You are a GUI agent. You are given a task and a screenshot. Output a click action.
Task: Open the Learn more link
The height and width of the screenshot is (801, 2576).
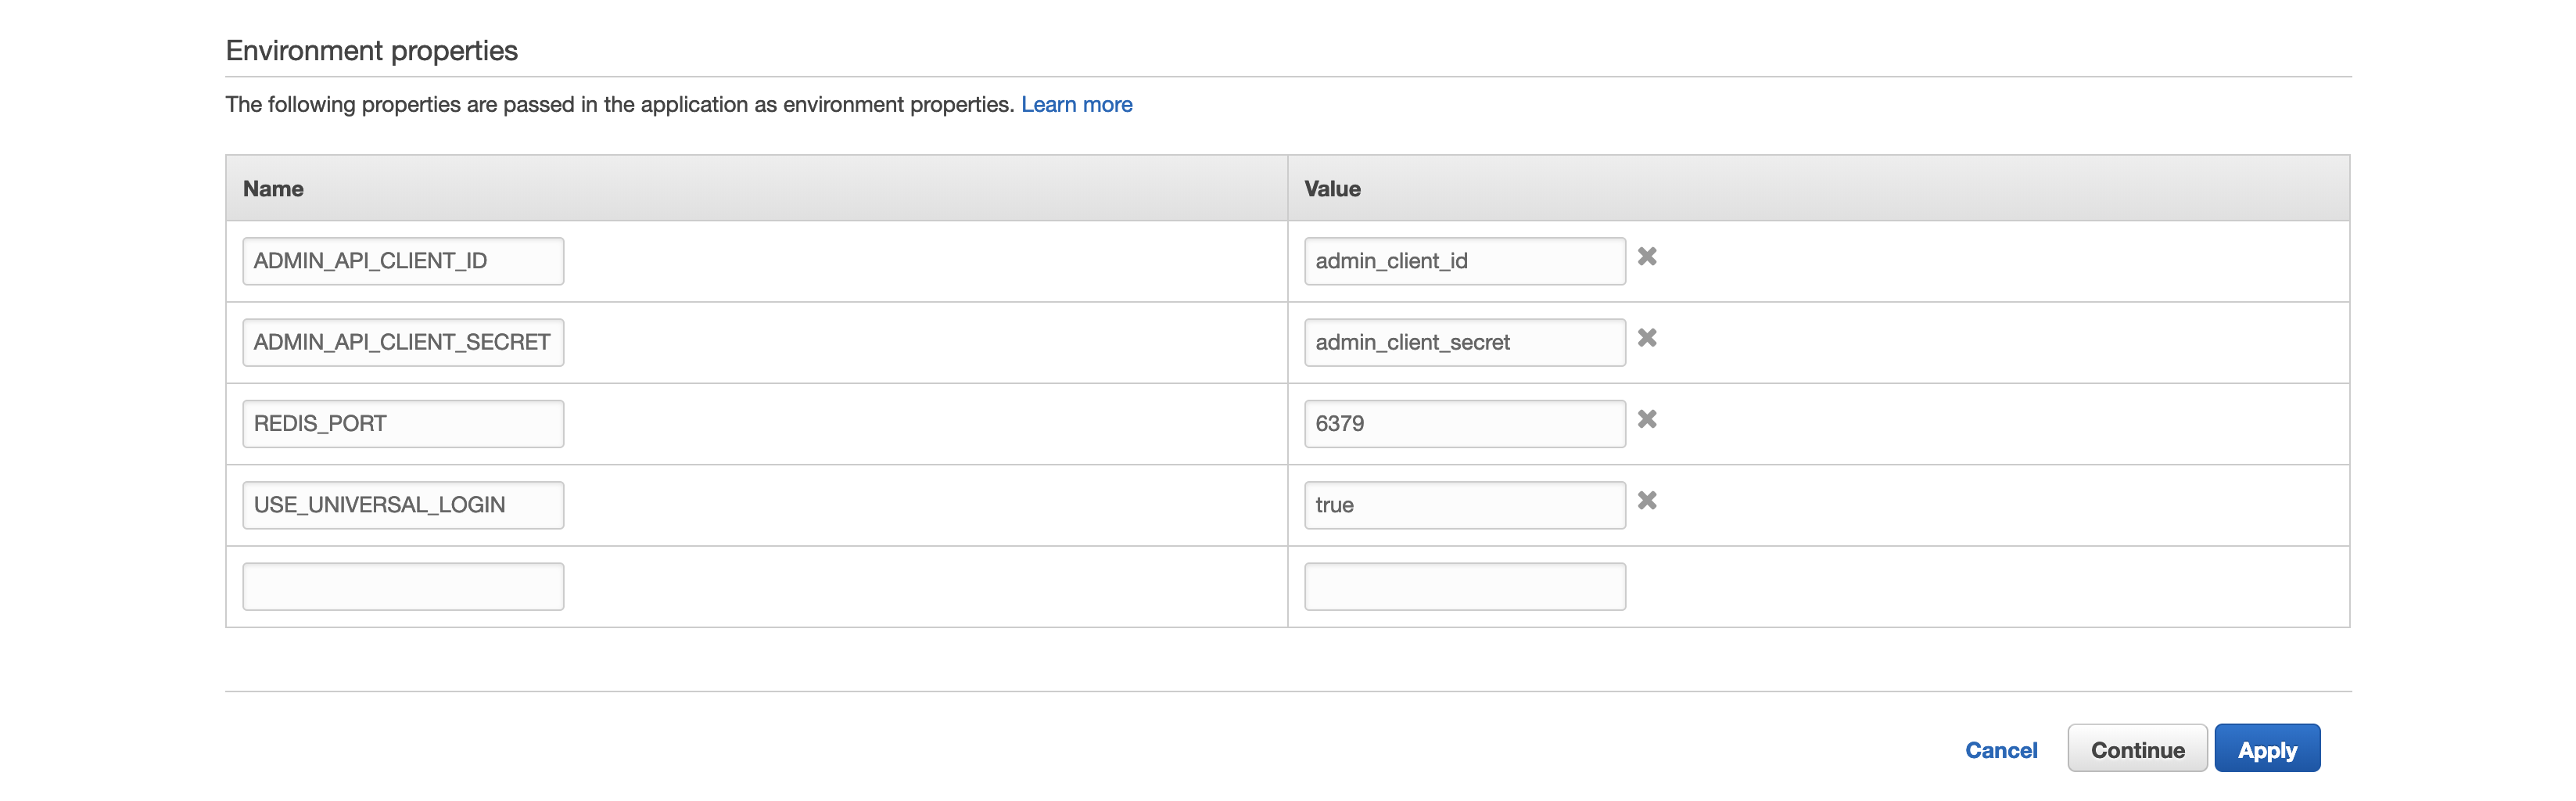point(1076,105)
